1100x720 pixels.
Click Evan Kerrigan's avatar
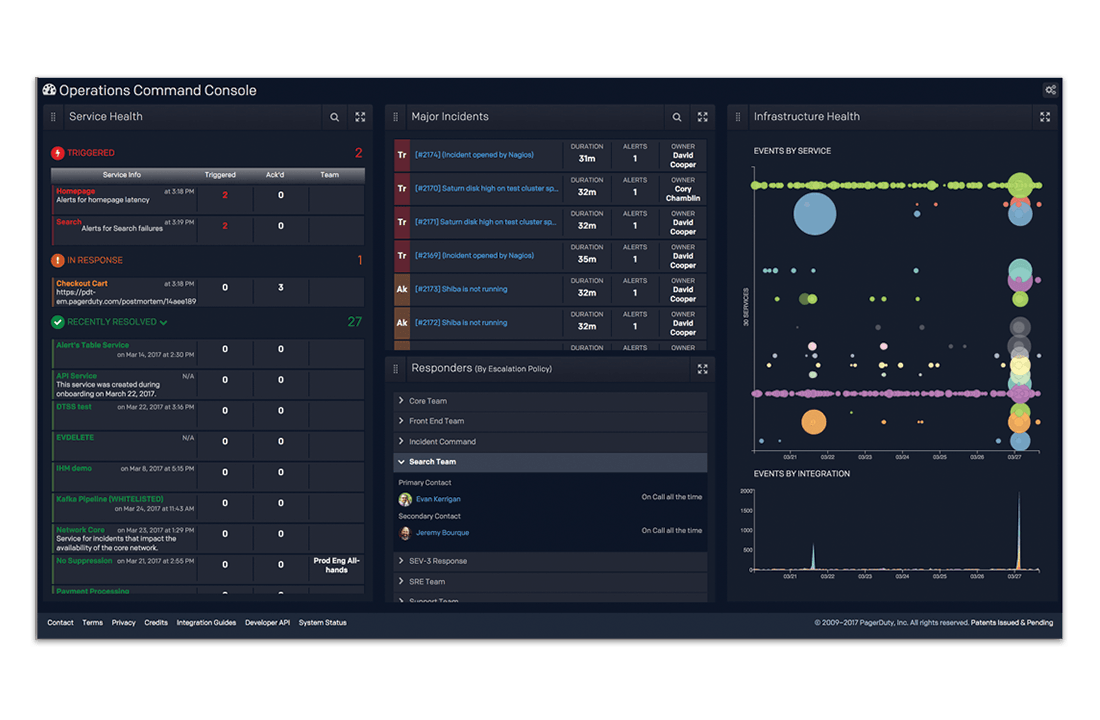tap(405, 500)
